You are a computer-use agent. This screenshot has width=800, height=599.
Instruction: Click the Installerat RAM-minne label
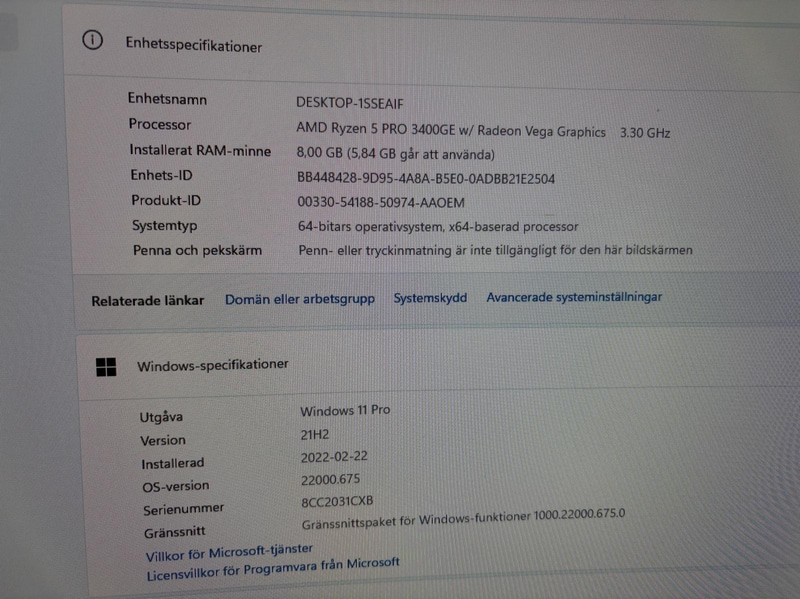click(200, 150)
